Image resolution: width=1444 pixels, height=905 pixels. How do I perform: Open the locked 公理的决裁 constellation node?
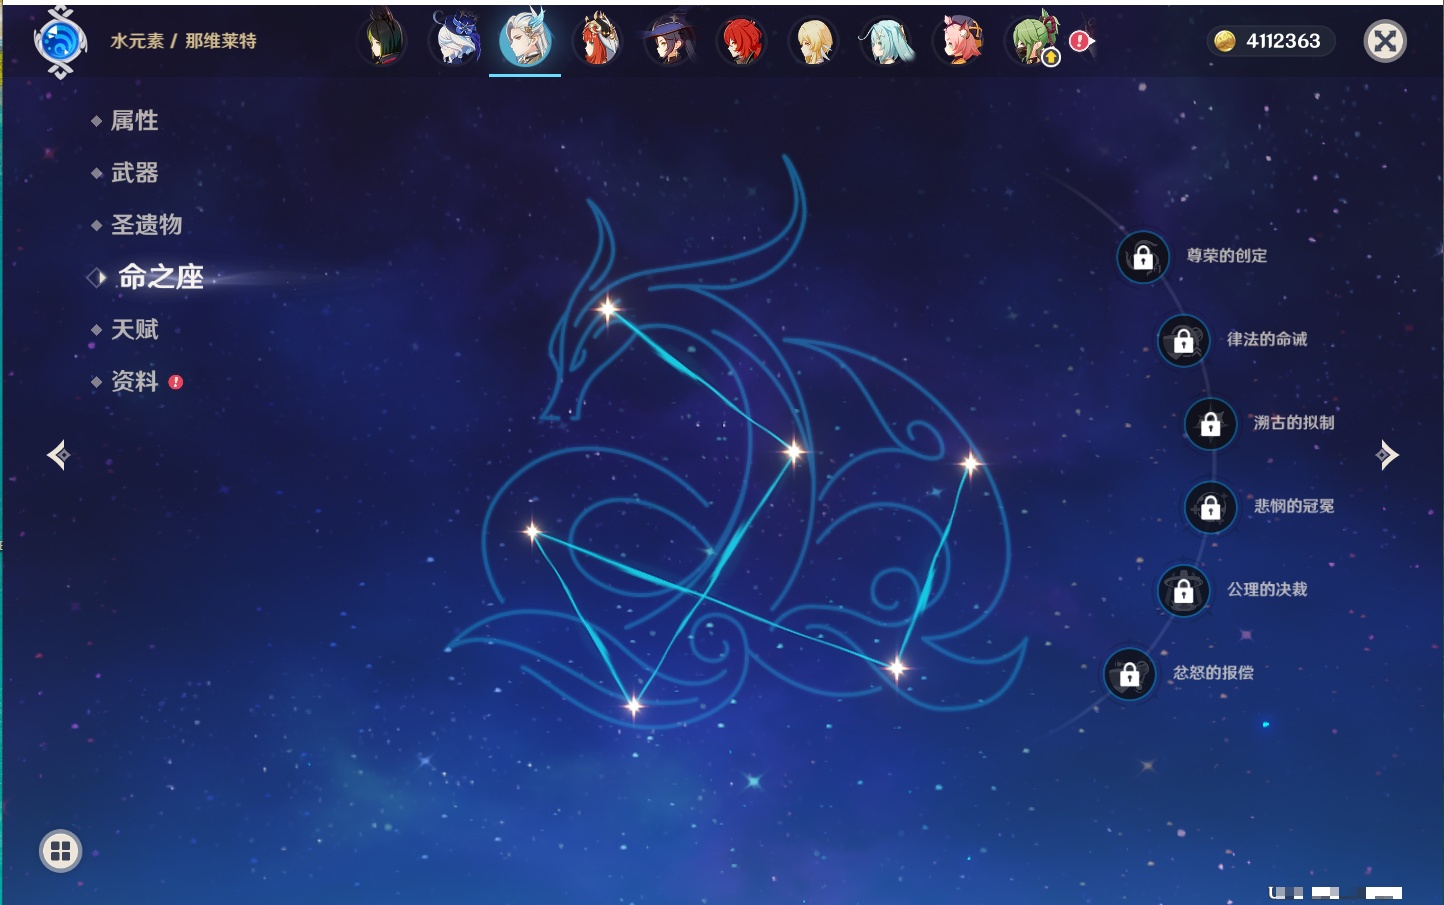click(x=1184, y=591)
